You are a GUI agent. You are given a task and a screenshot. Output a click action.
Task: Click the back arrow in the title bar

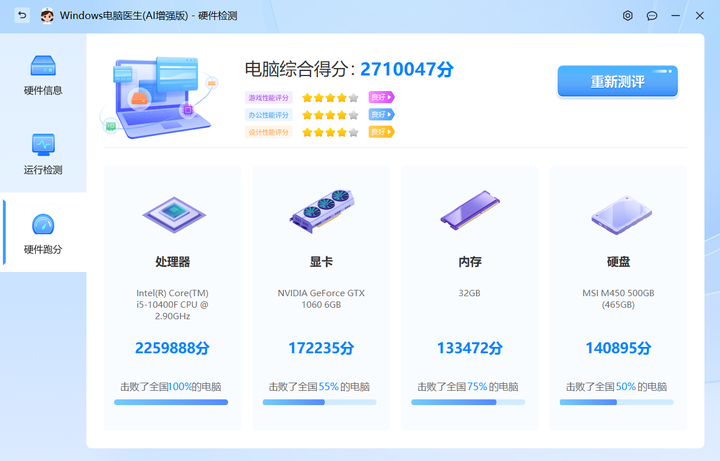[x=22, y=16]
